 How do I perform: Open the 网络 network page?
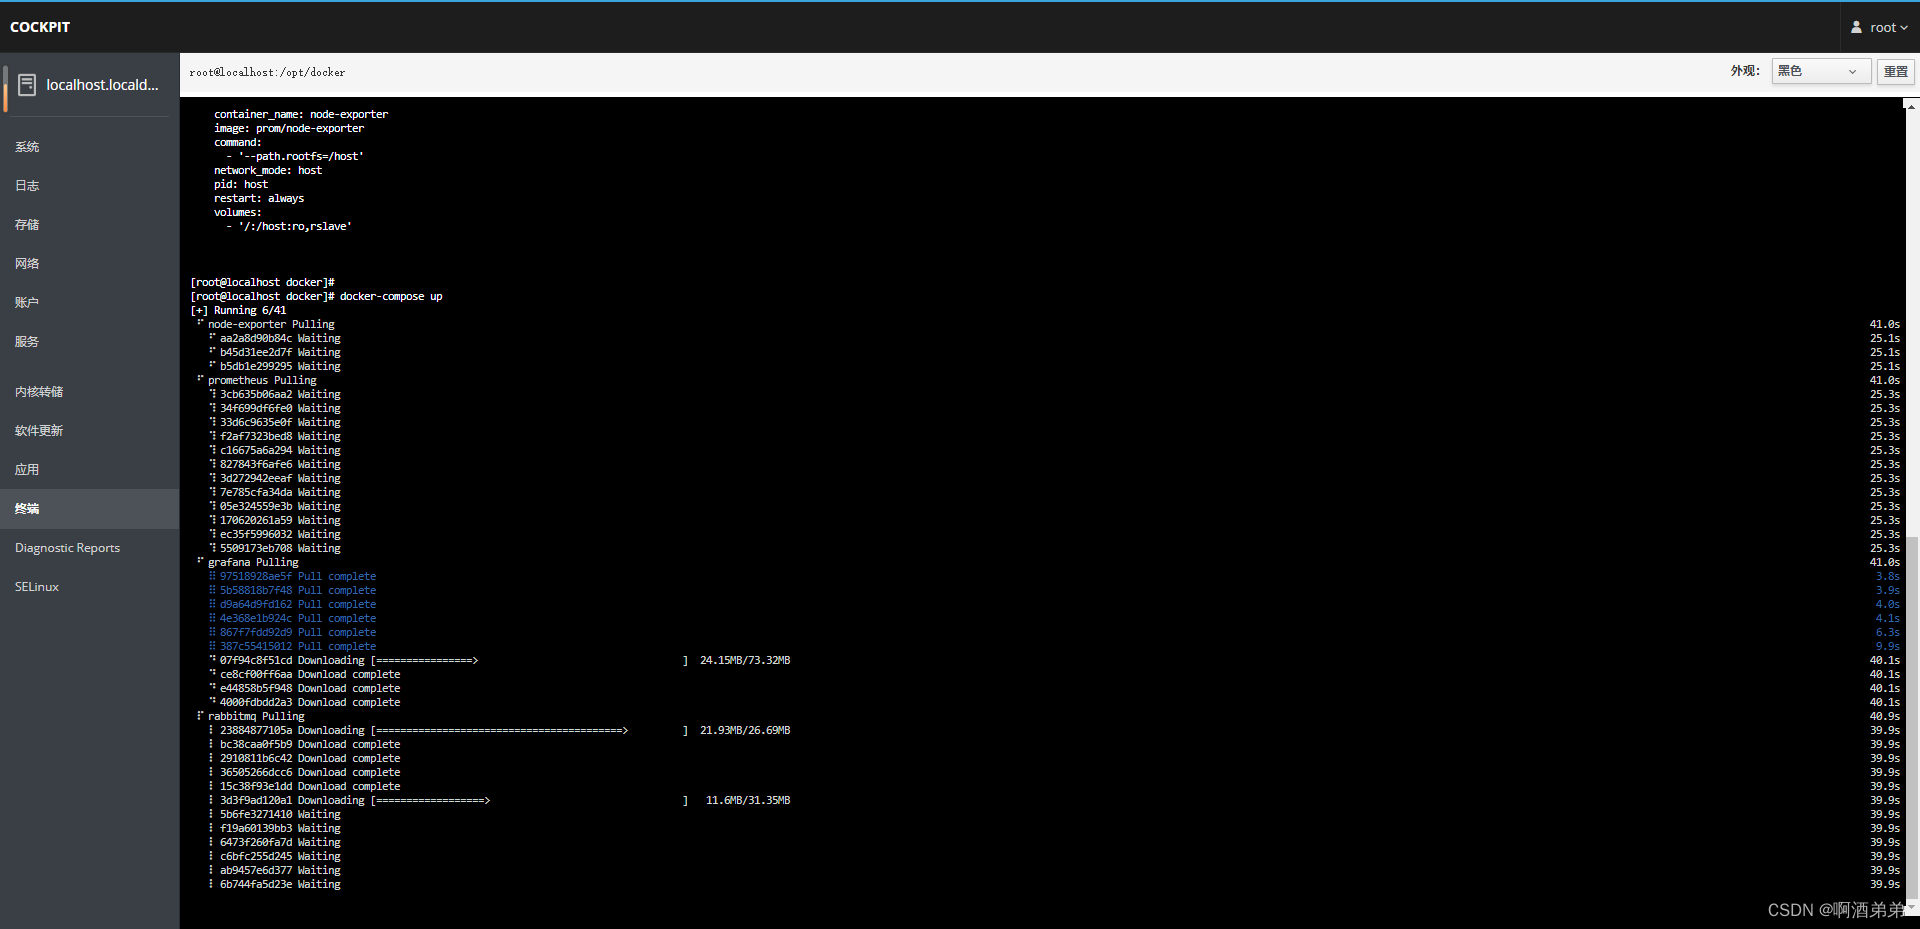point(27,263)
